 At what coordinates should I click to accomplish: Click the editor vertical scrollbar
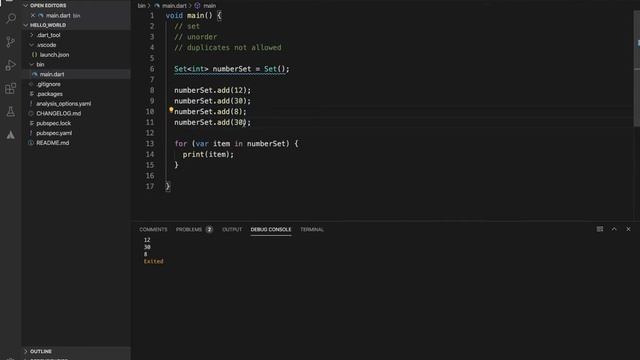tap(636, 69)
